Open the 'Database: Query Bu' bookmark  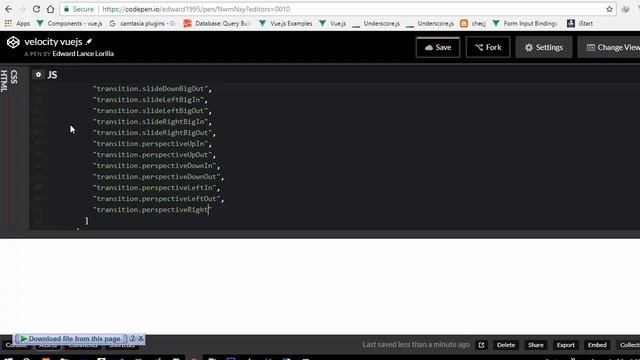(217, 24)
